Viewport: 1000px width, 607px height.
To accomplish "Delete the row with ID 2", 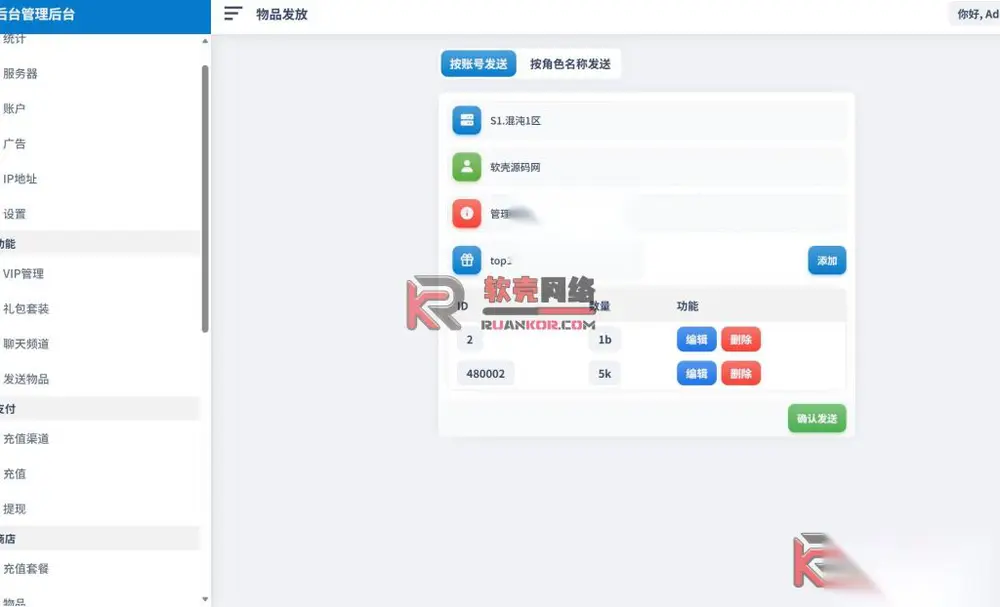I will point(741,340).
